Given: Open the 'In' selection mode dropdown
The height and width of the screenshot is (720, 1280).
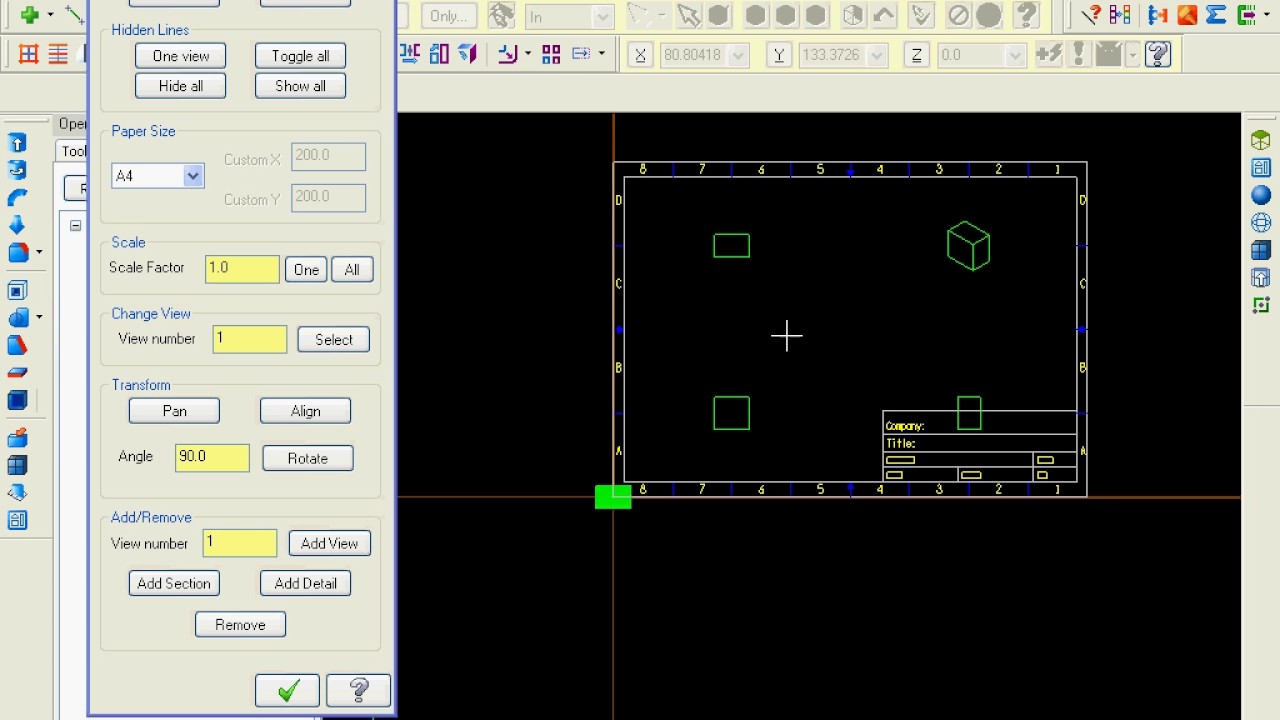Looking at the screenshot, I should (603, 17).
